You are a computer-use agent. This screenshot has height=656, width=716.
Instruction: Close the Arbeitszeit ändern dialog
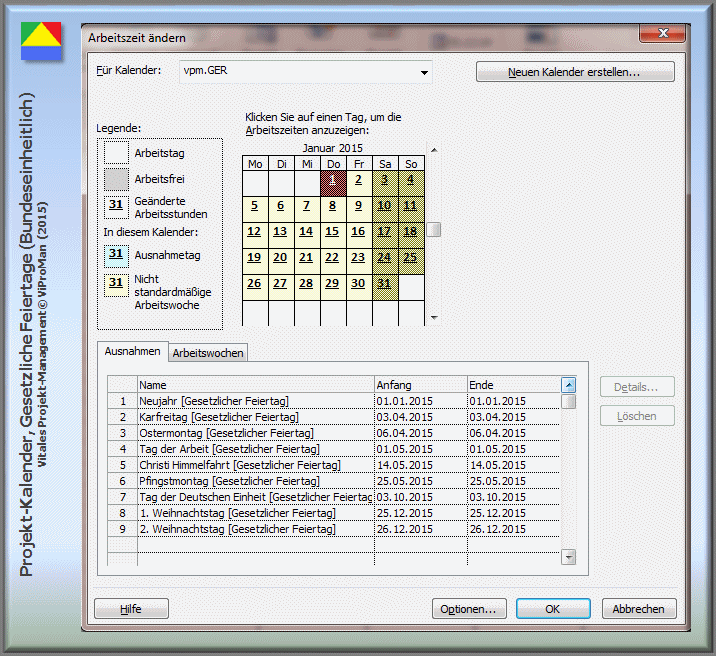(x=663, y=33)
